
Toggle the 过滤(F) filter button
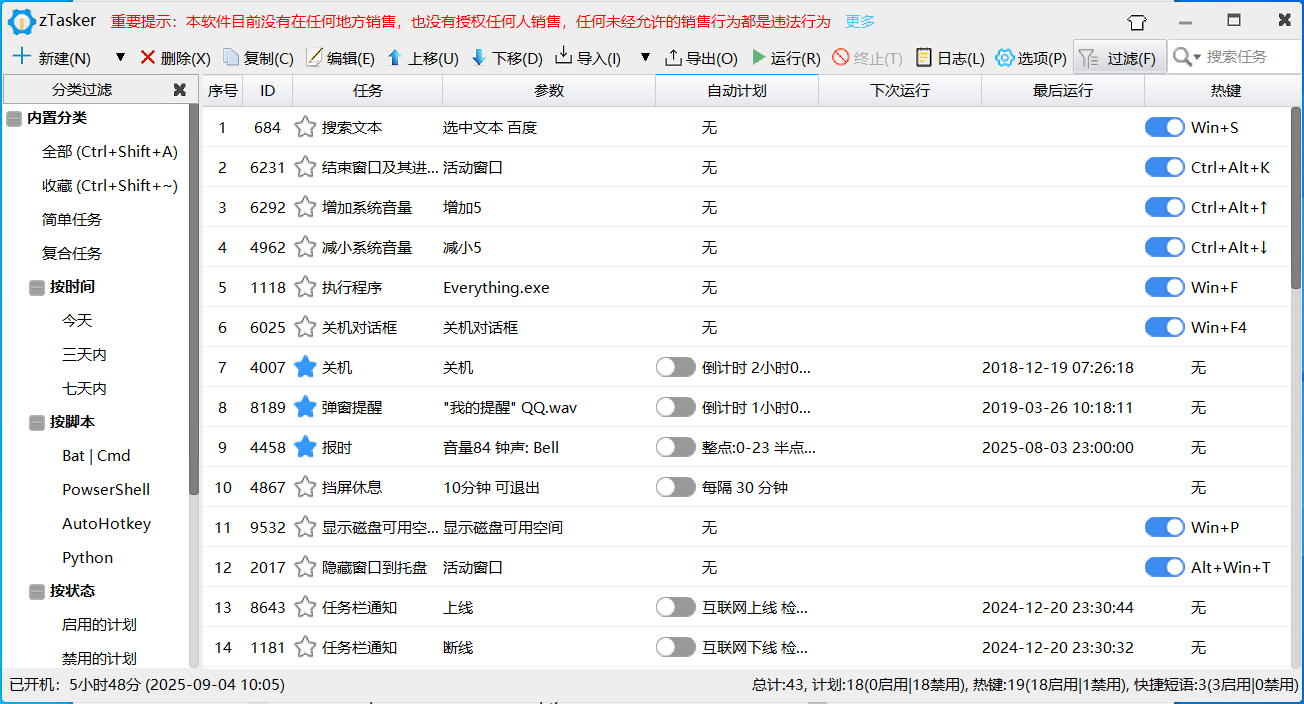[1119, 58]
